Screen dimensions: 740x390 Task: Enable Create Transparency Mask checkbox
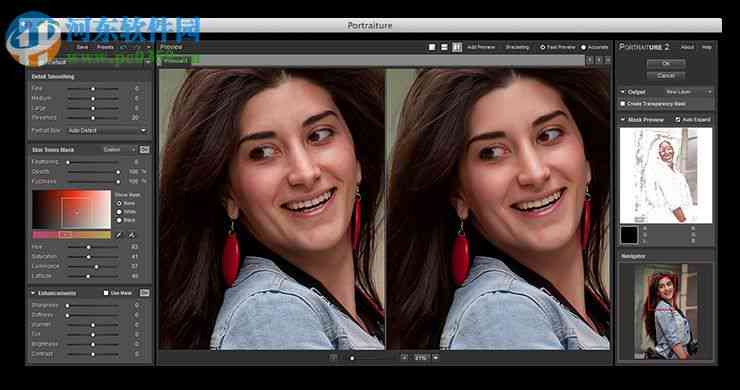pyautogui.click(x=623, y=103)
